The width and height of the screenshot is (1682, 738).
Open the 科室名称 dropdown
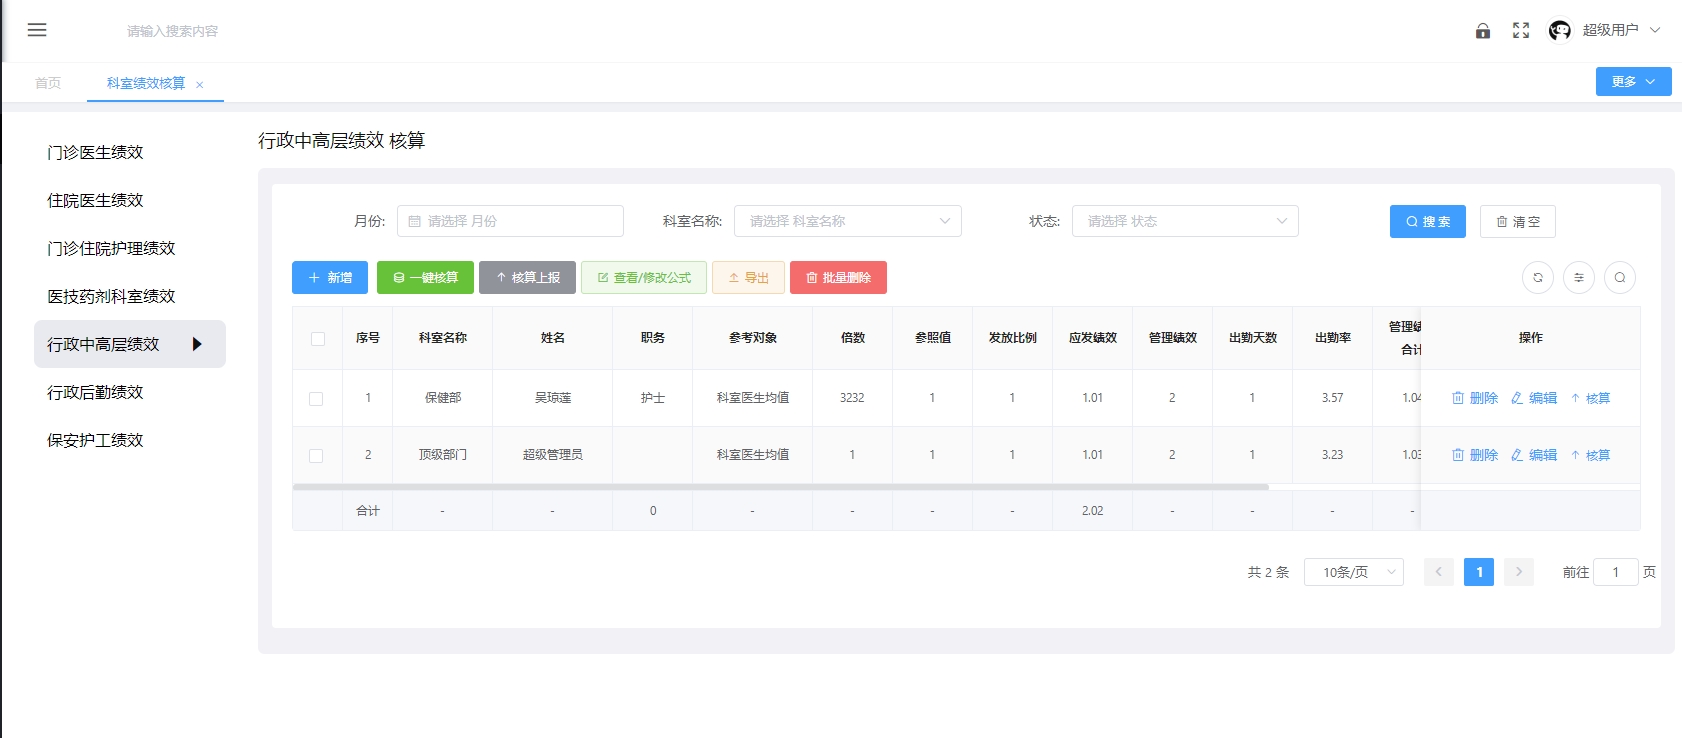pyautogui.click(x=848, y=221)
